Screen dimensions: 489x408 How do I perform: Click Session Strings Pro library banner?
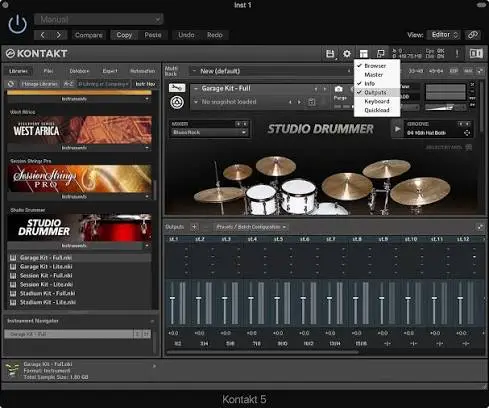(x=79, y=178)
